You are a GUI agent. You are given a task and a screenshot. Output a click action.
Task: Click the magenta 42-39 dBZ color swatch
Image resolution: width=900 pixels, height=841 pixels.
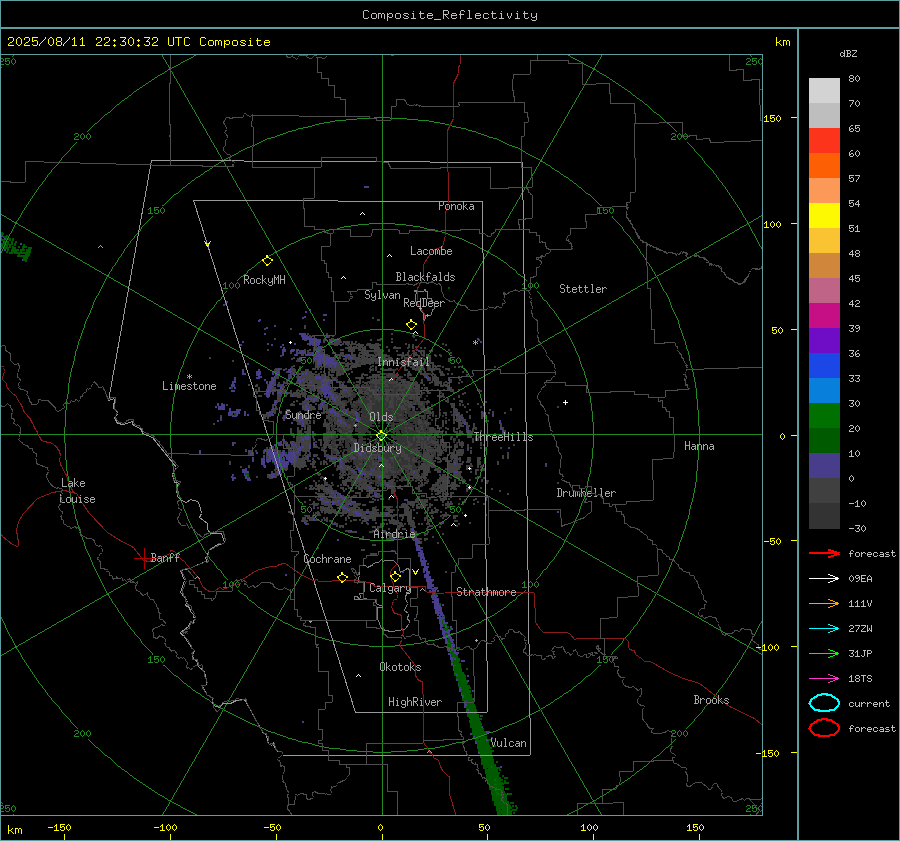pyautogui.click(x=824, y=316)
